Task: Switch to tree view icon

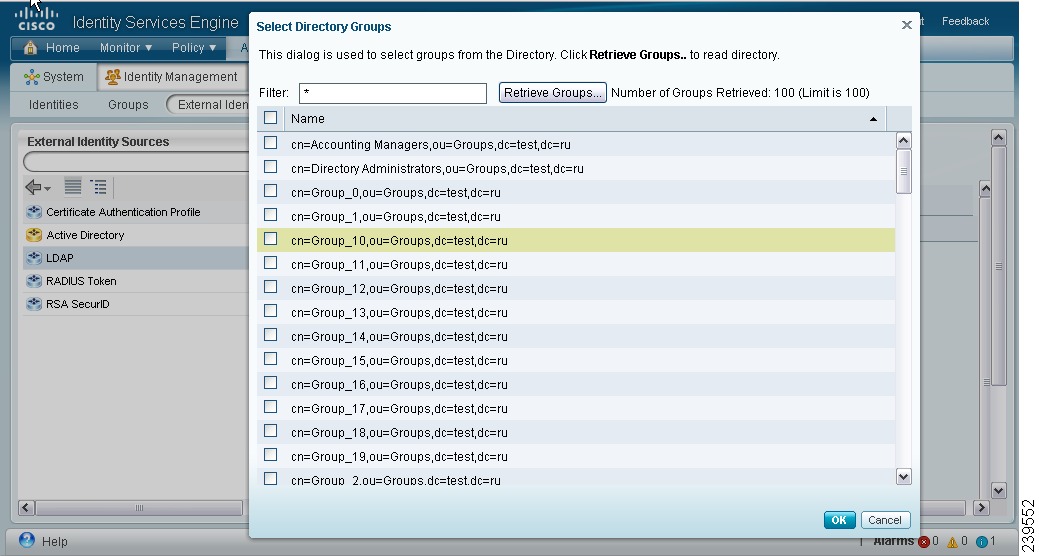Action: [x=98, y=187]
